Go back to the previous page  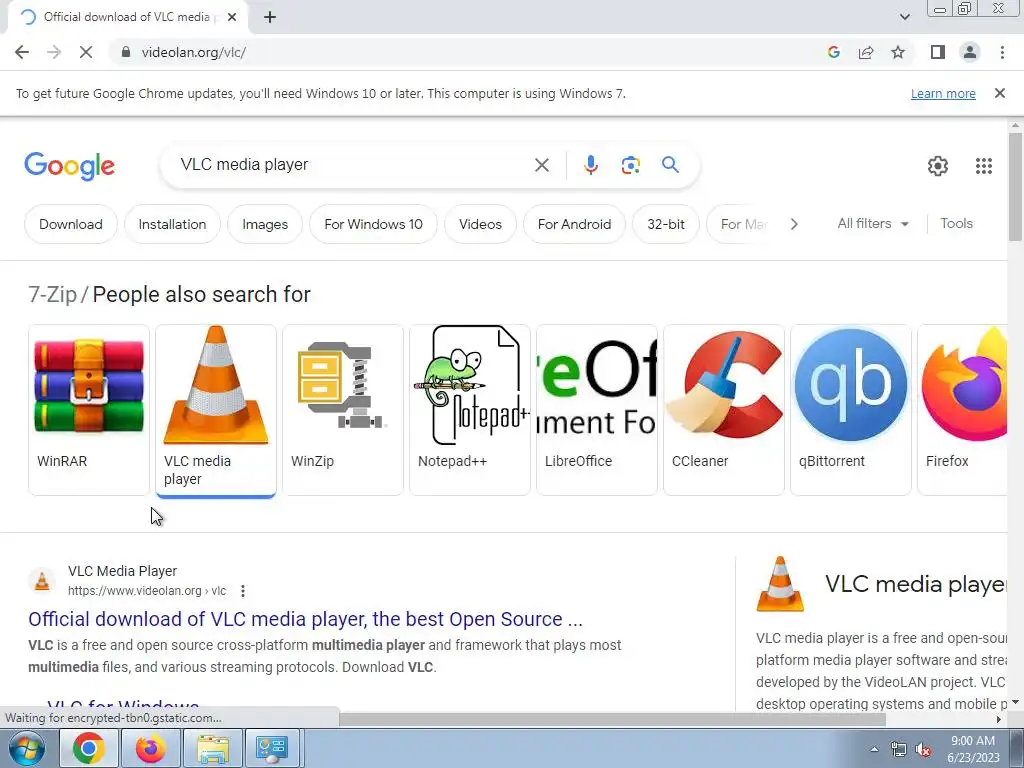(x=22, y=52)
